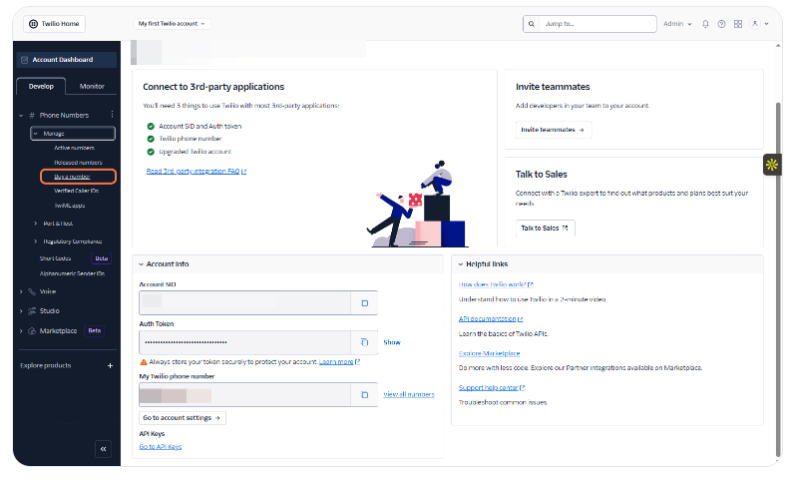This screenshot has height=487, width=792.
Task: Expand the Studio section
Action: point(21,311)
